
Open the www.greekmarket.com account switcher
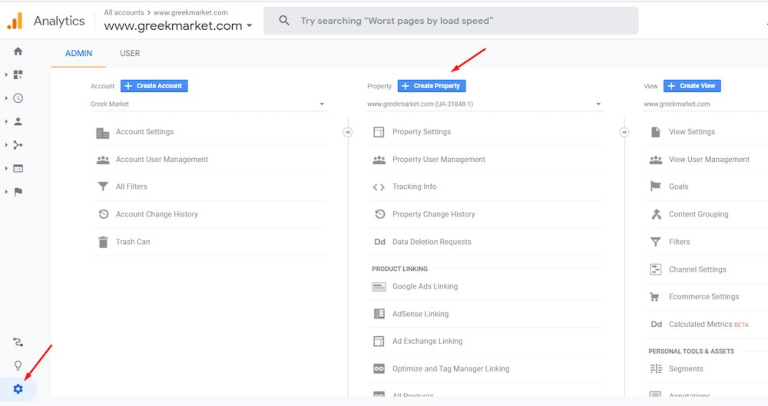tap(178, 26)
